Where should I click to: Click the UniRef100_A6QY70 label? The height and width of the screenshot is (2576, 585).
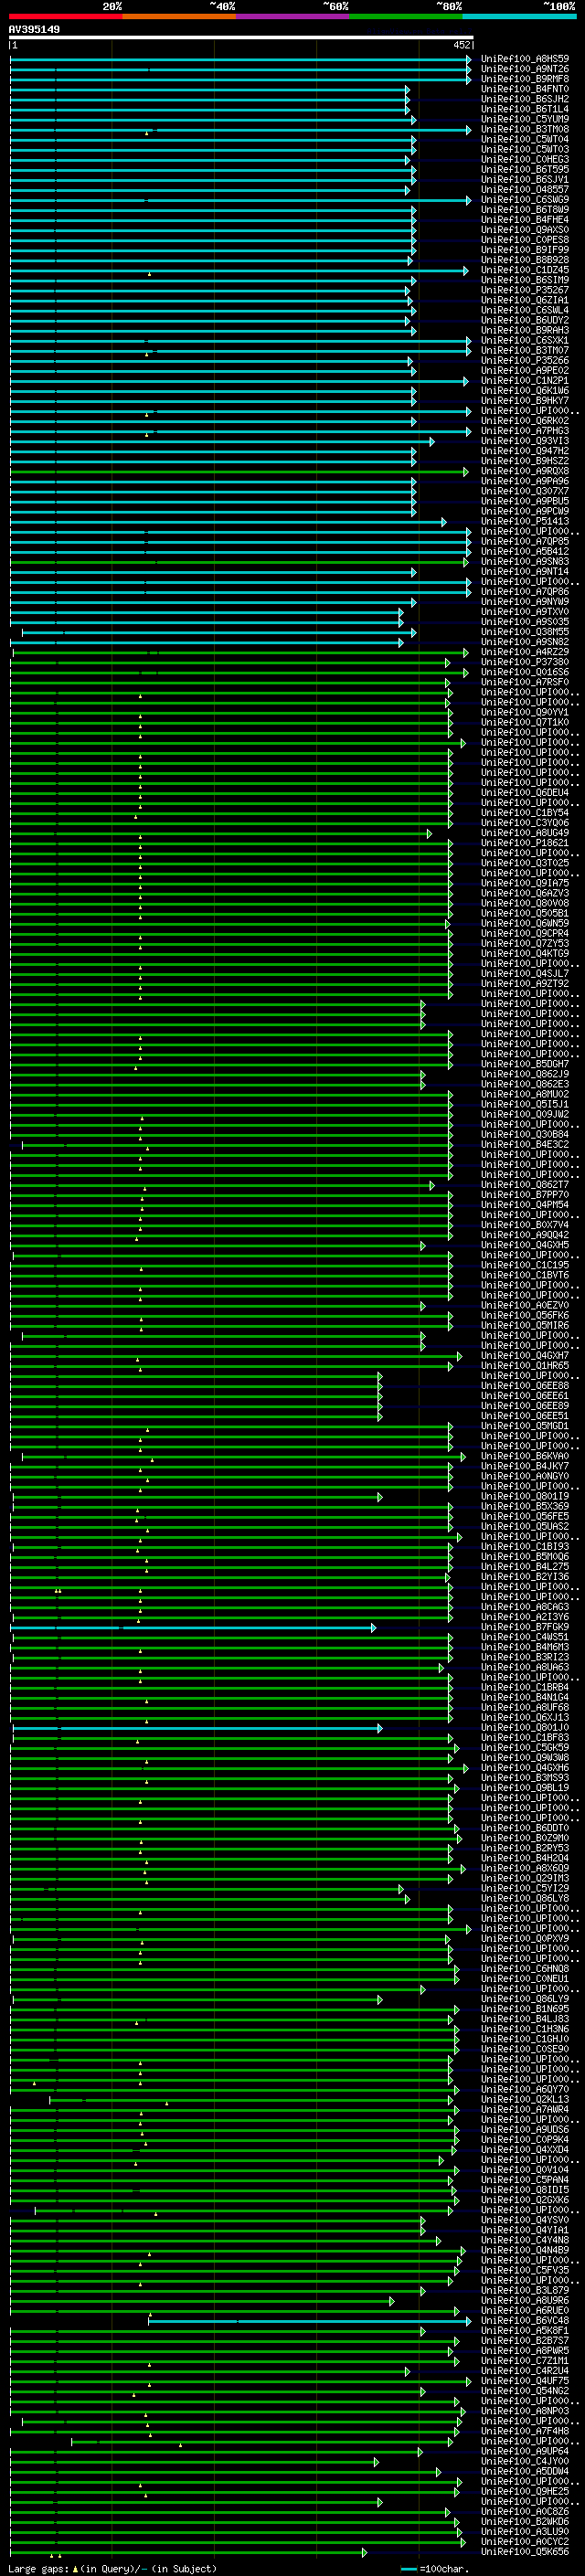[525, 2090]
